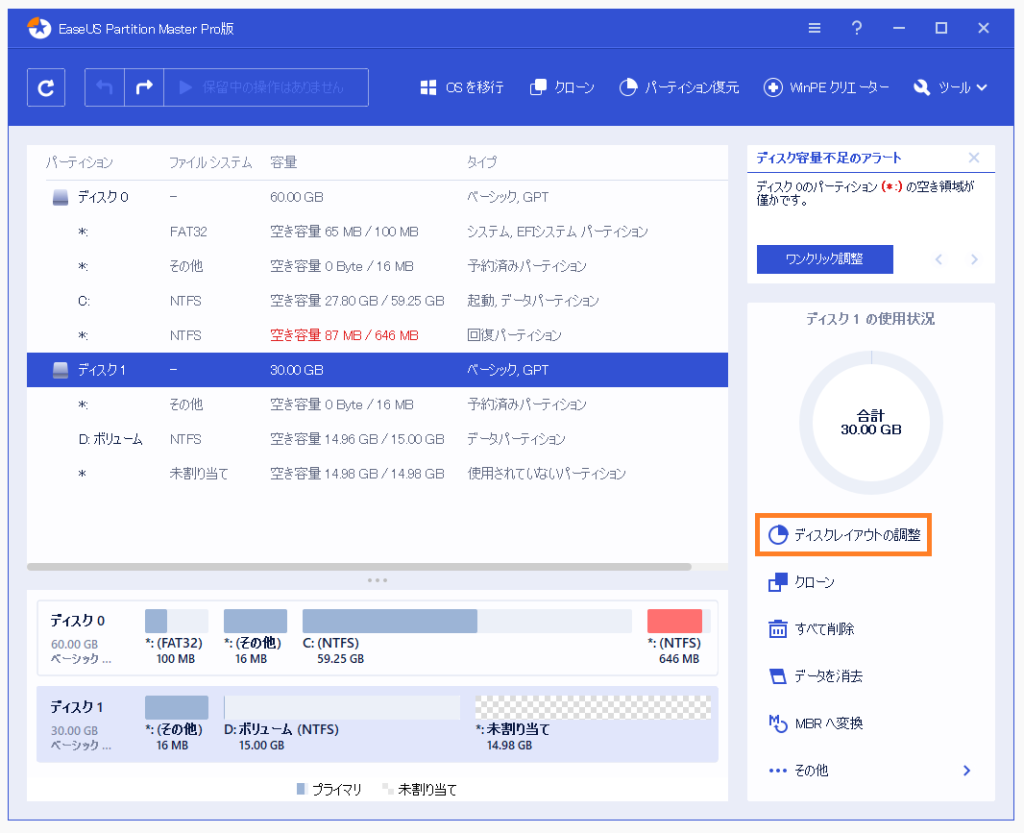Screen dimensions: 1024x833
Task: Select the C: NTFS partition row
Action: pos(377,301)
